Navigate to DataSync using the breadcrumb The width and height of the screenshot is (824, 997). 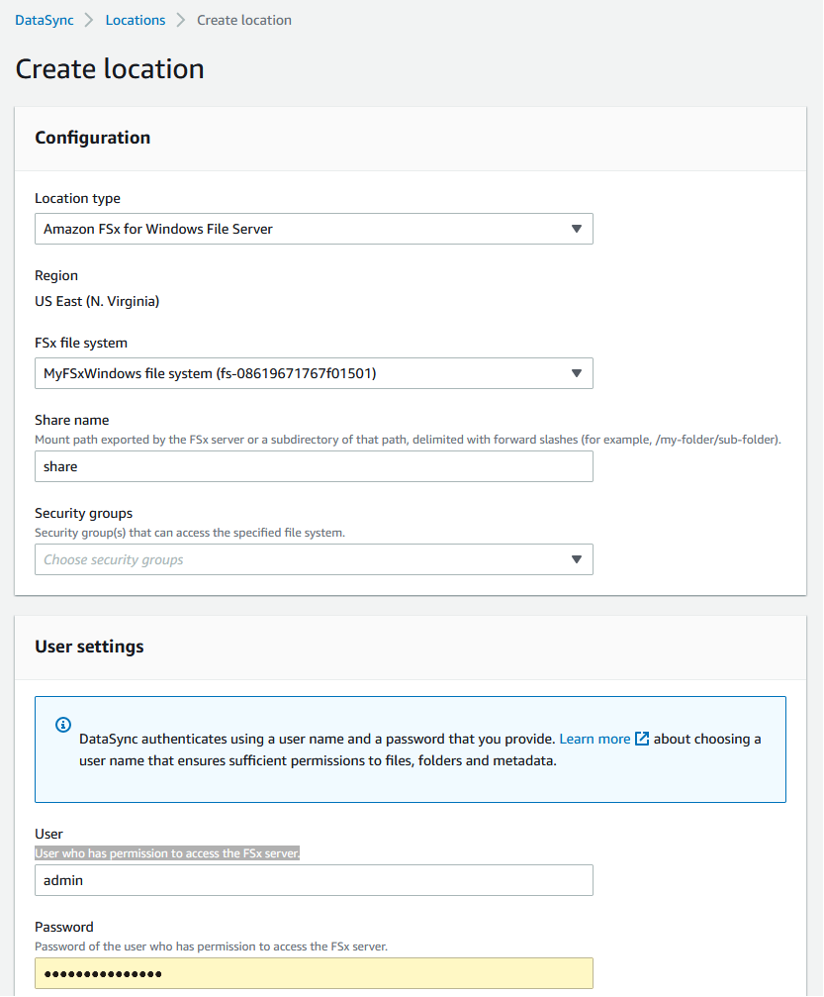pyautogui.click(x=44, y=20)
